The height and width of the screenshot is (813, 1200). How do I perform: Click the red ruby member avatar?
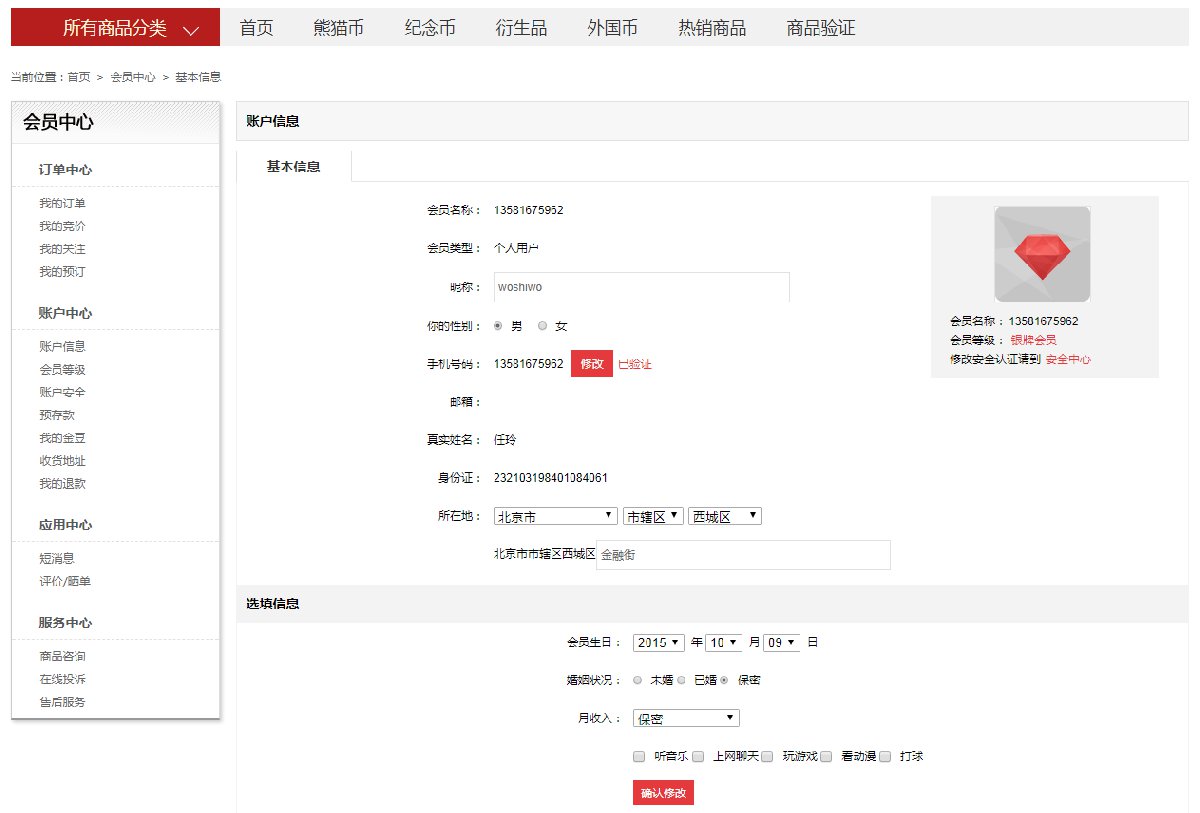coord(1042,254)
